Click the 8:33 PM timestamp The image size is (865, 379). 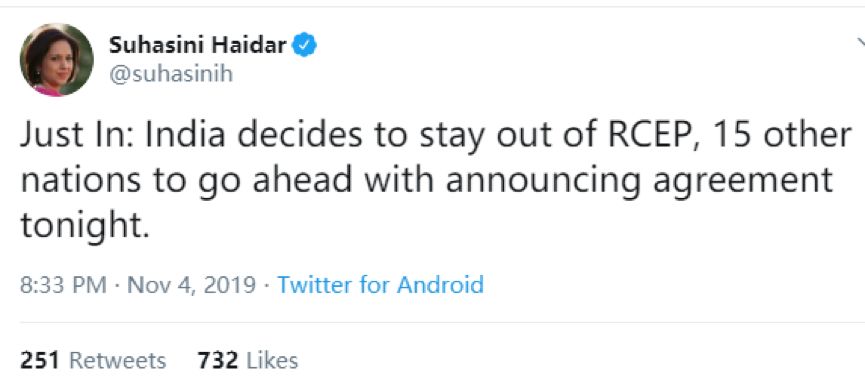point(63,285)
